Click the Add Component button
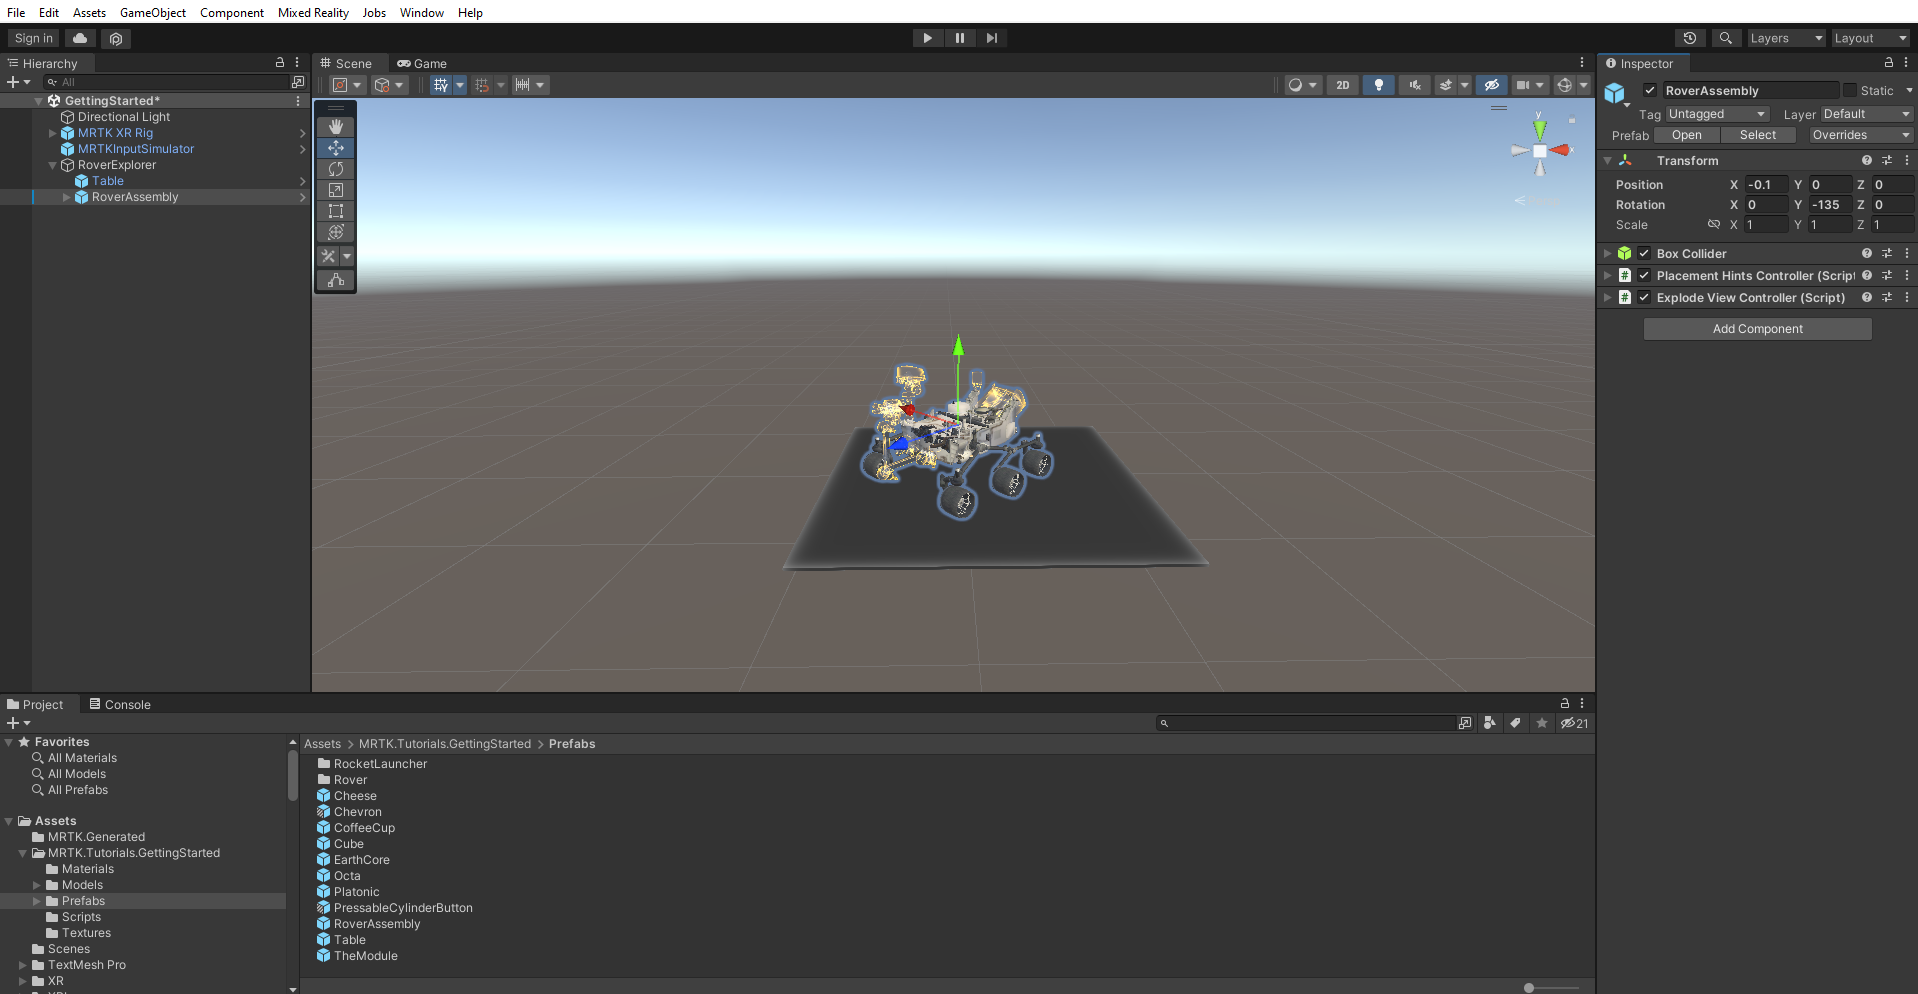The width and height of the screenshot is (1918, 994). [x=1758, y=329]
